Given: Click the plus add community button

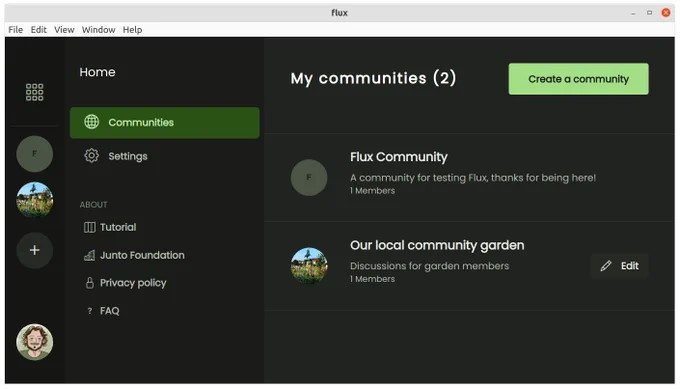Looking at the screenshot, I should pyautogui.click(x=34, y=250).
